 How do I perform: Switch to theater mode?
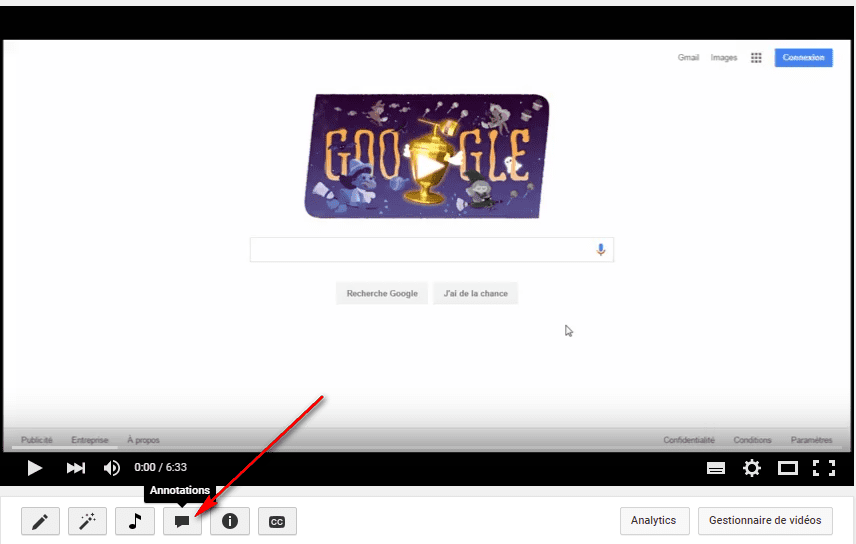click(x=788, y=468)
